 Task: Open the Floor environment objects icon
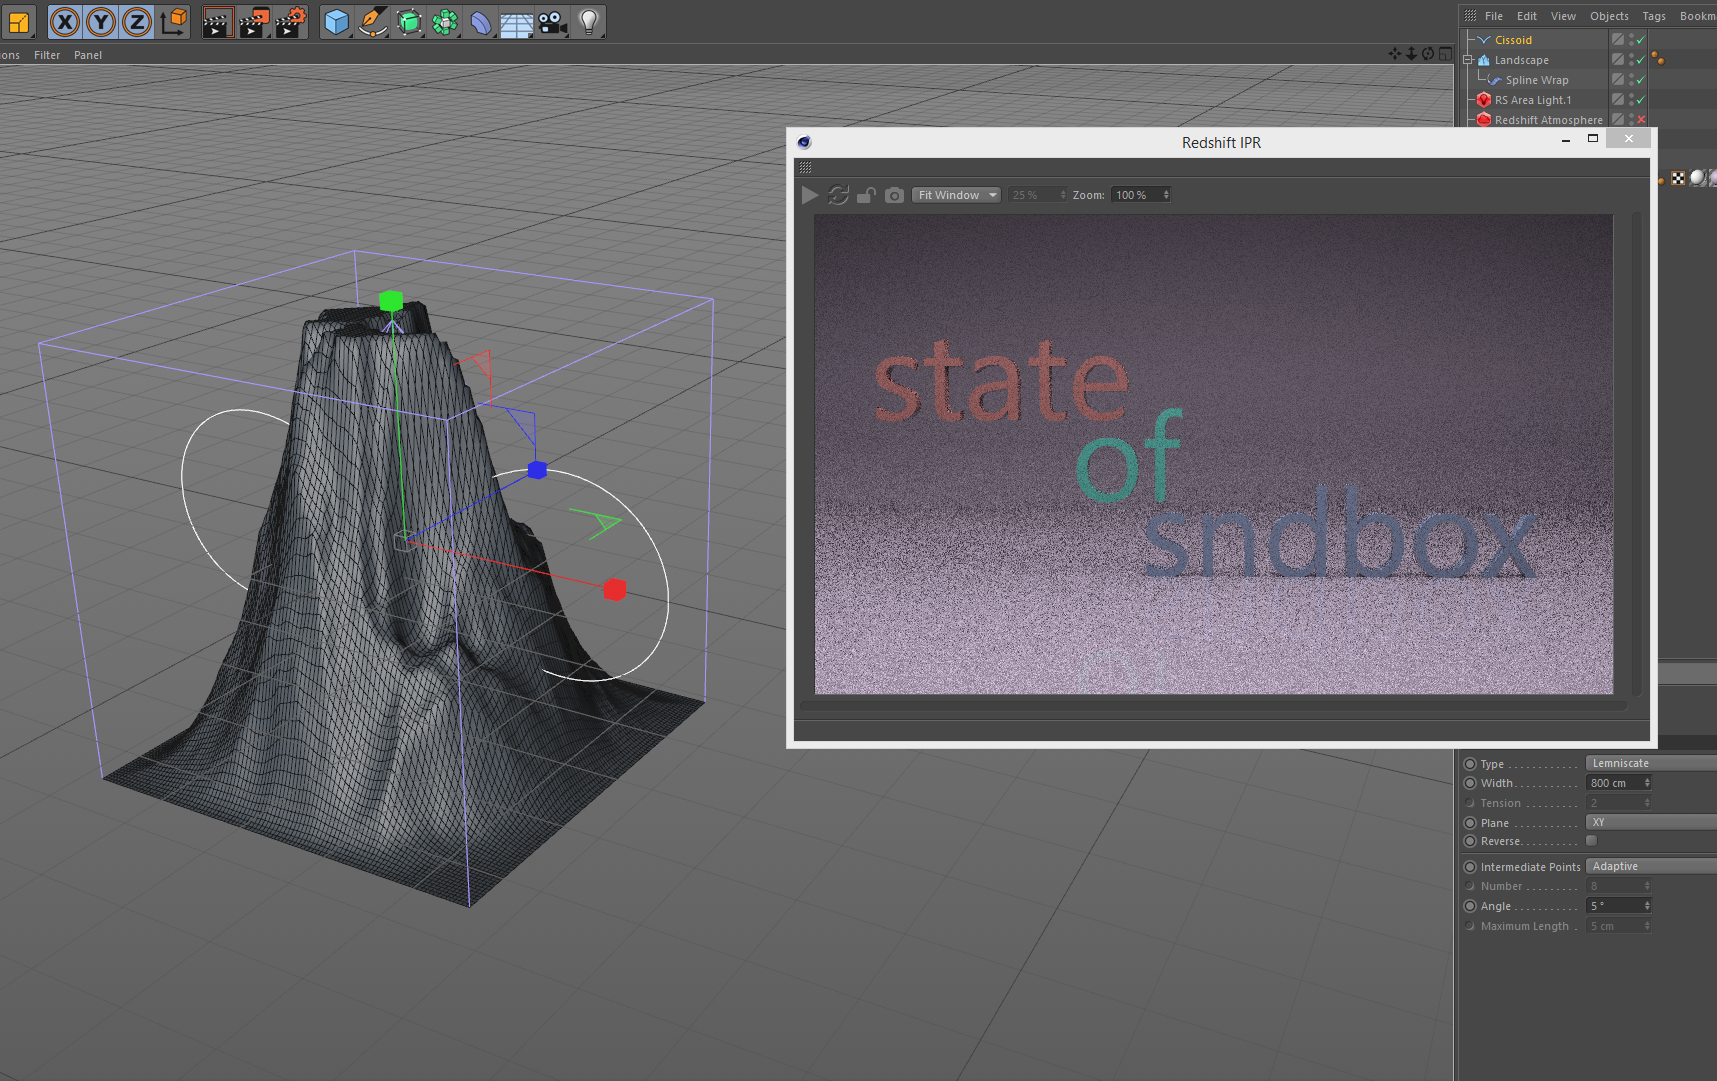click(516, 21)
